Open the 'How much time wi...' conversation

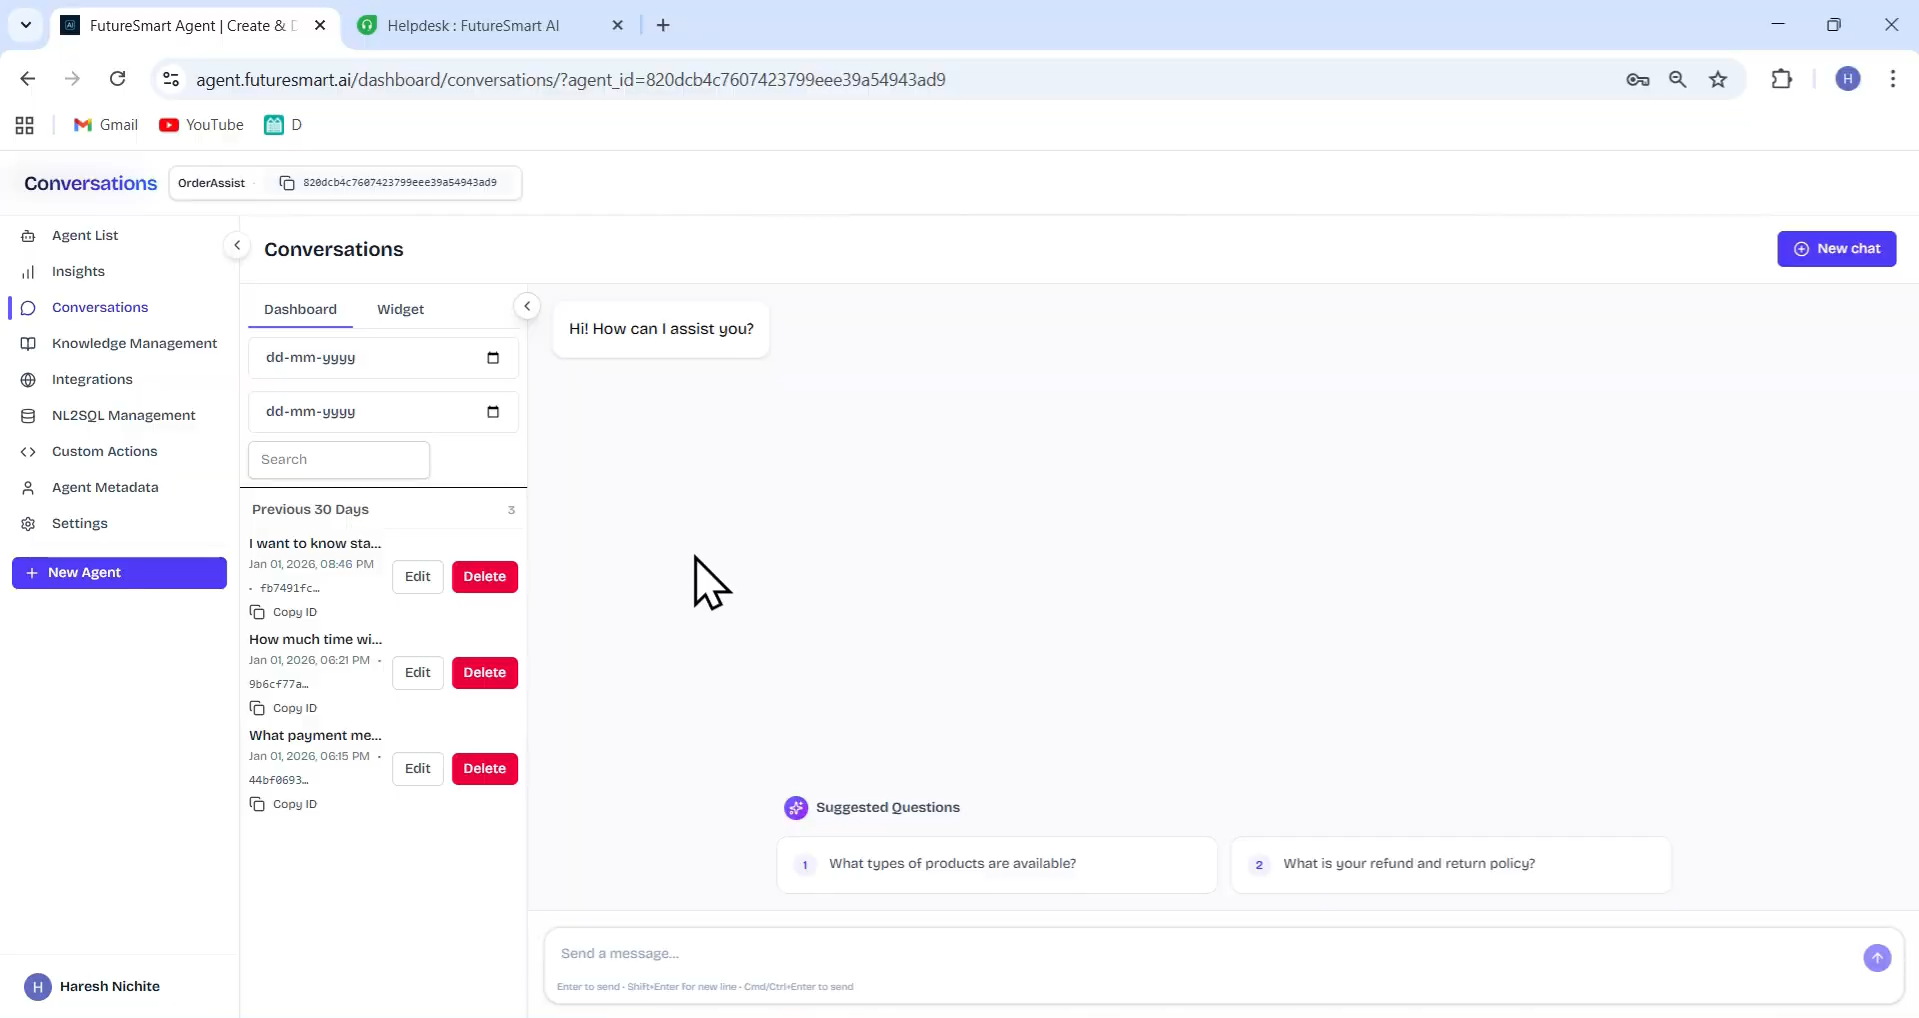[x=315, y=639]
